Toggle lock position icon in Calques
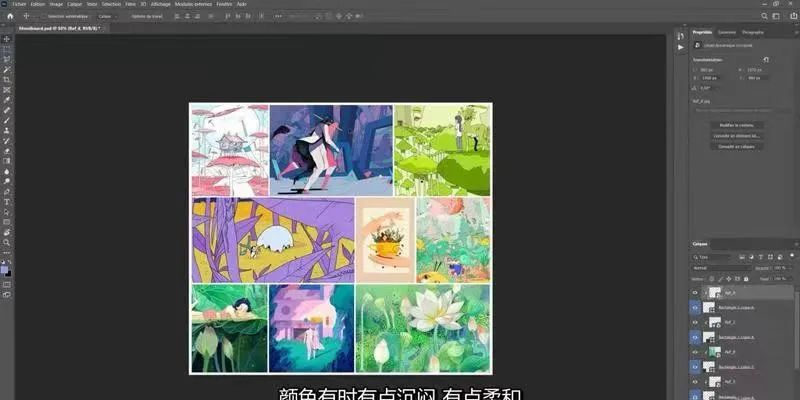800x400 pixels. [x=729, y=279]
